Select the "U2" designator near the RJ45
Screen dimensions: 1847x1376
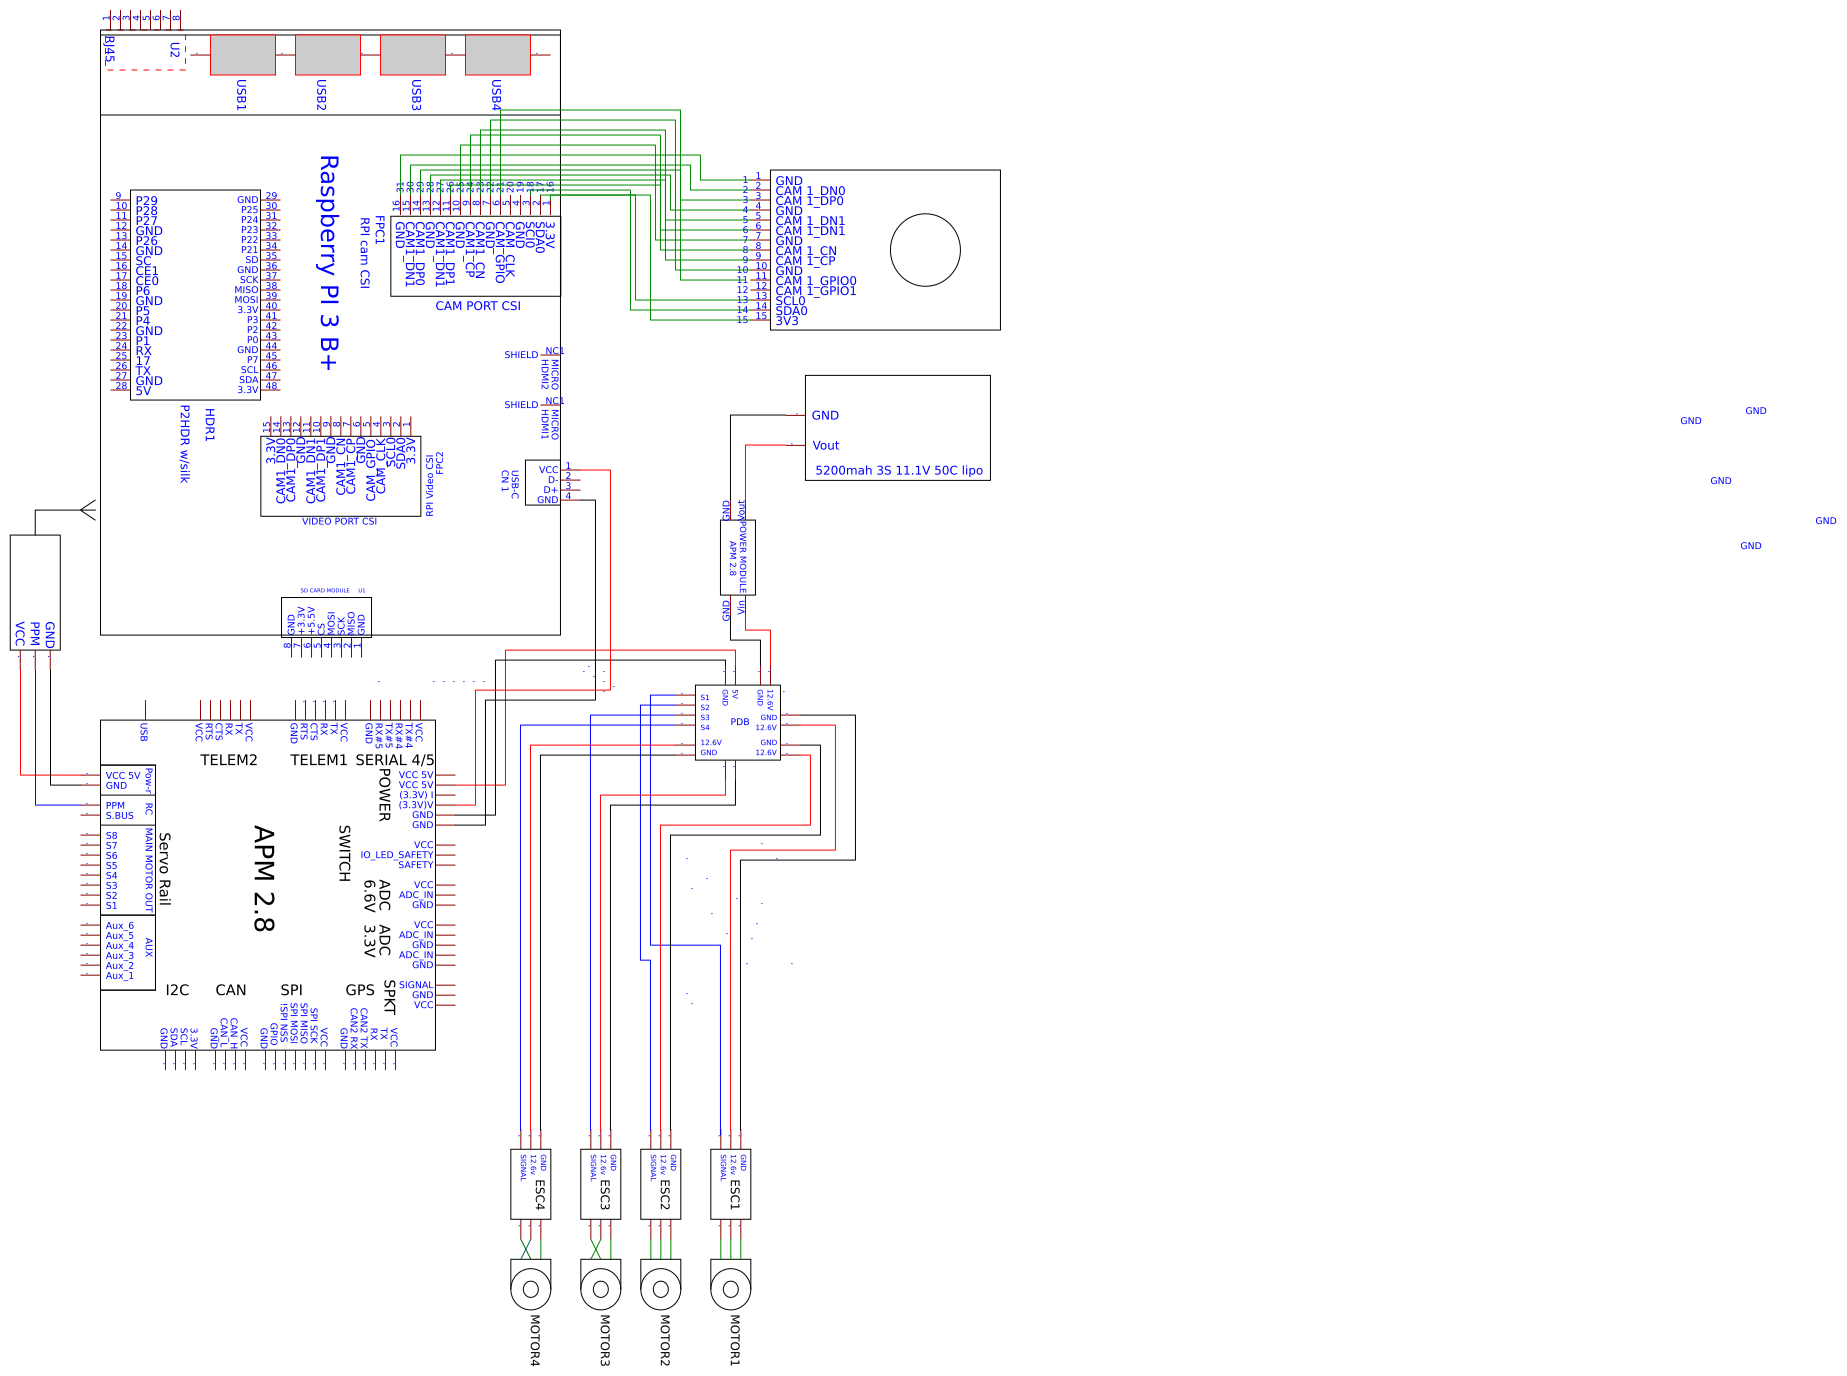coord(175,50)
